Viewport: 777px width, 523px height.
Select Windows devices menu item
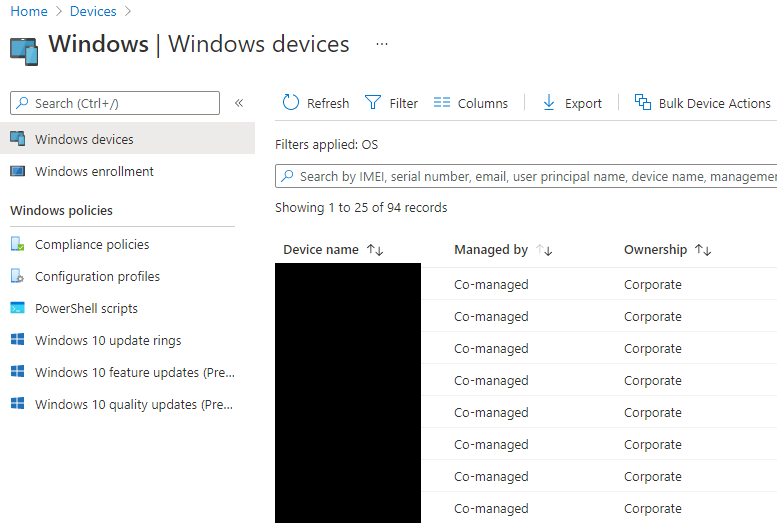click(x=127, y=139)
